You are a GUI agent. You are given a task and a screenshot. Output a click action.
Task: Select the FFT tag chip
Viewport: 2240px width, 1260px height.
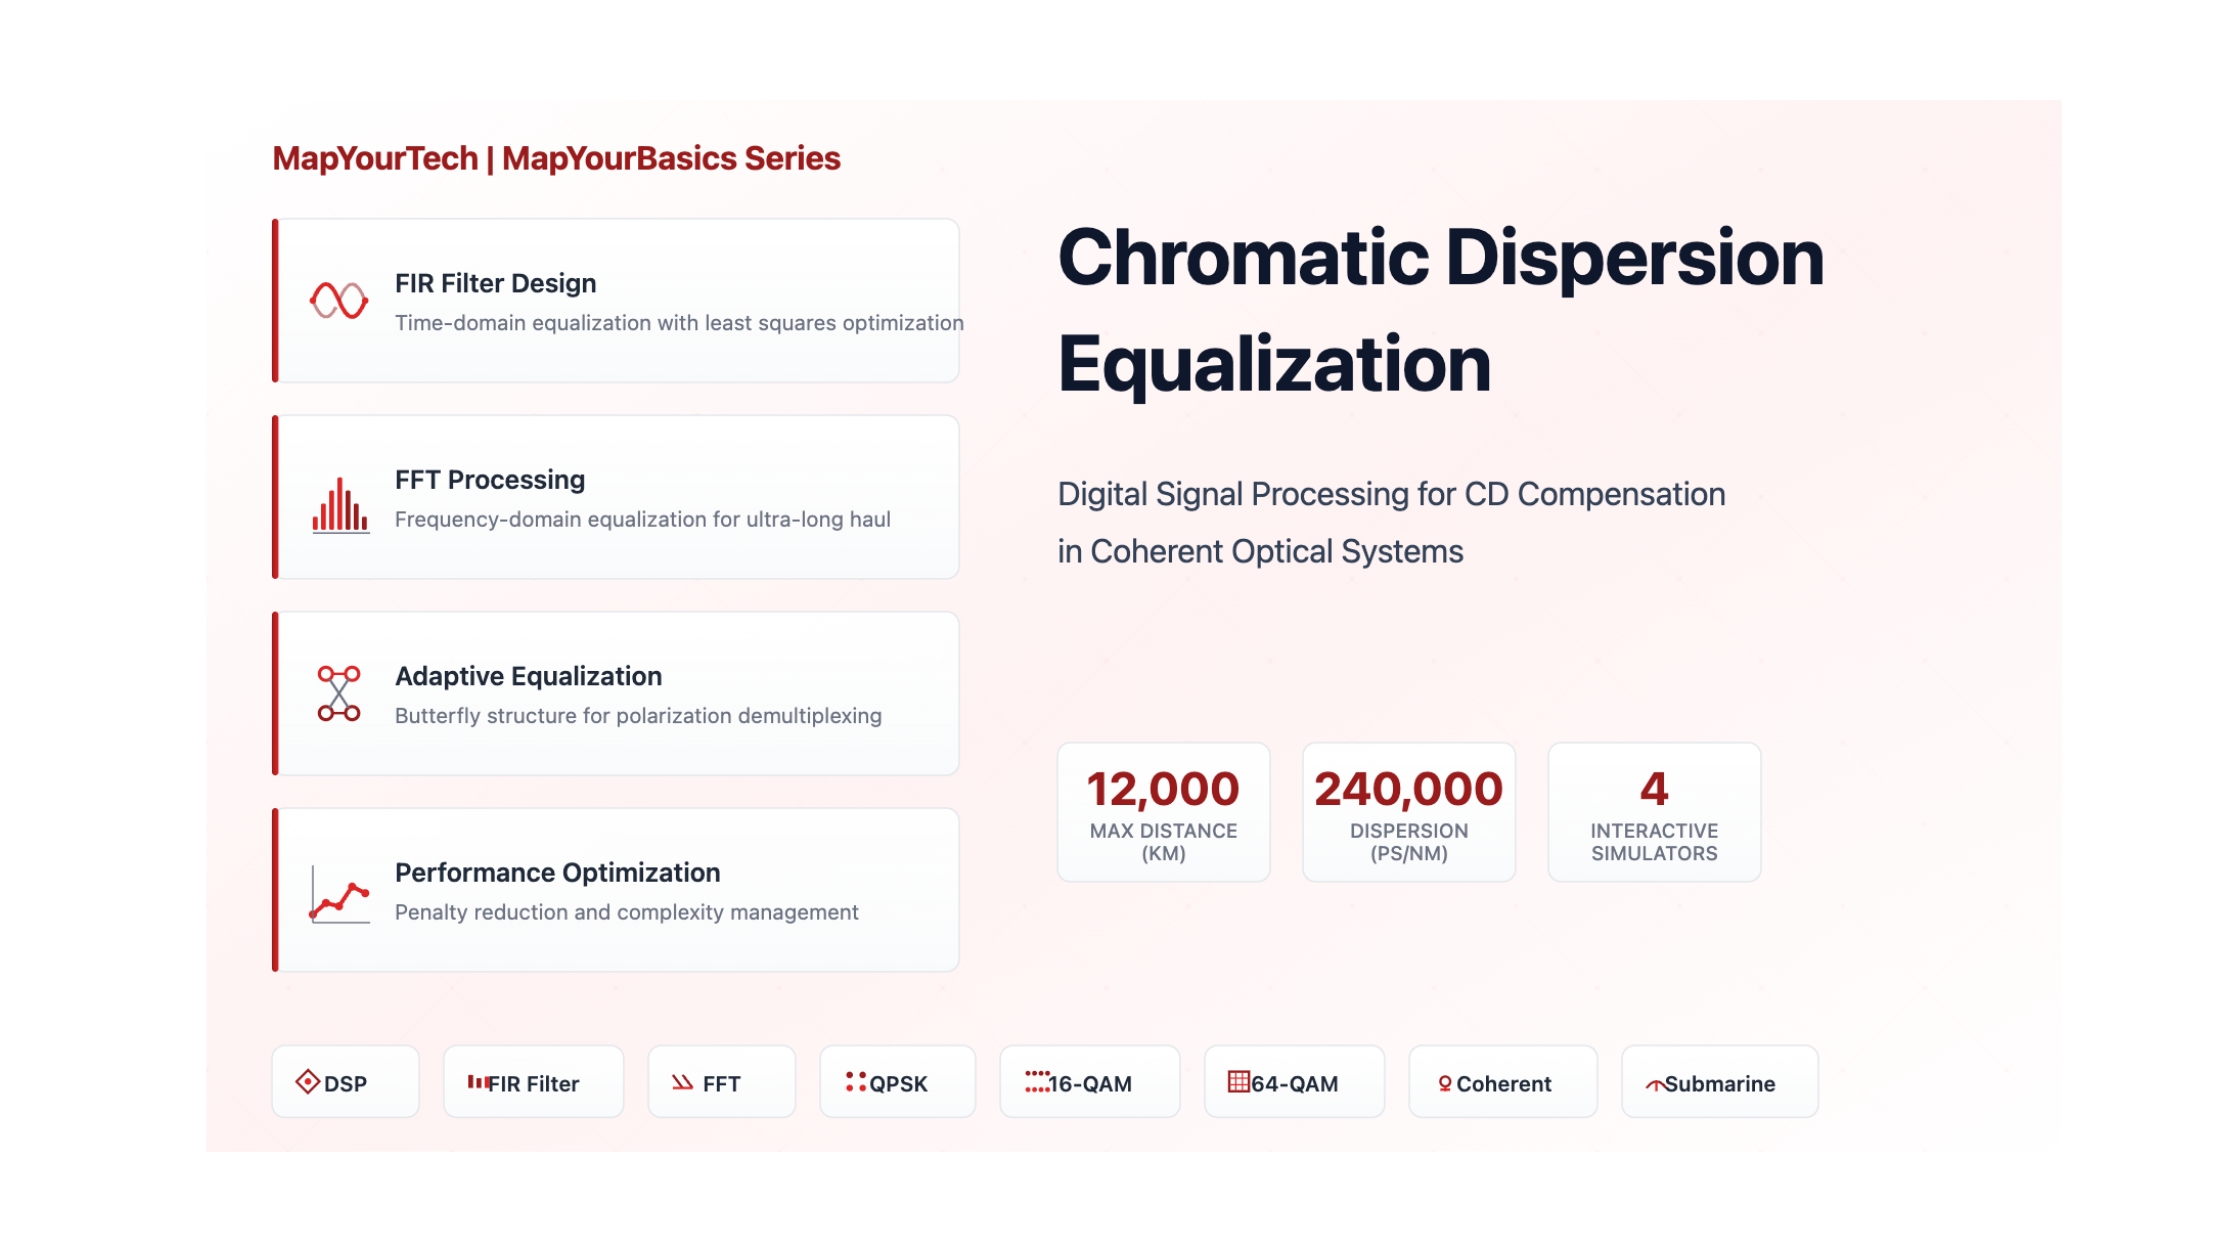click(x=722, y=1083)
